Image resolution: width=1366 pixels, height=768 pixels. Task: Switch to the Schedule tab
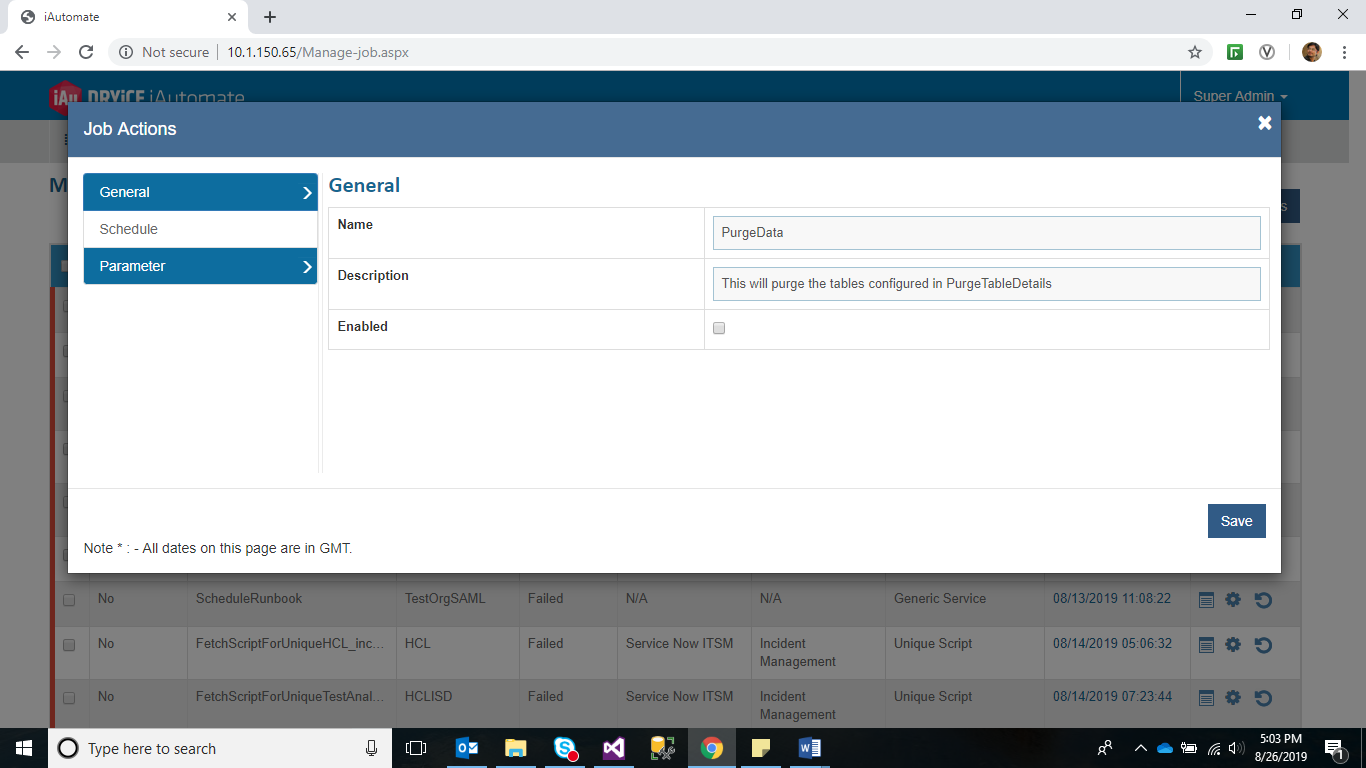coord(200,229)
